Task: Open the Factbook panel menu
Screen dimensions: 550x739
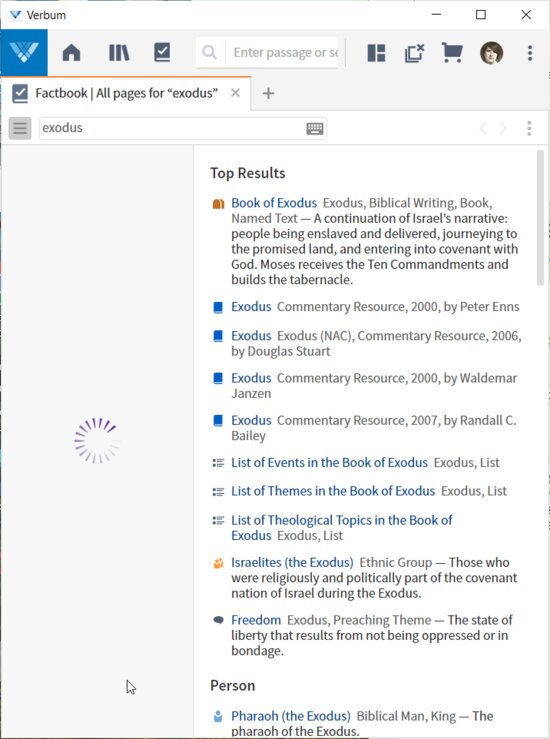Action: click(x=529, y=128)
